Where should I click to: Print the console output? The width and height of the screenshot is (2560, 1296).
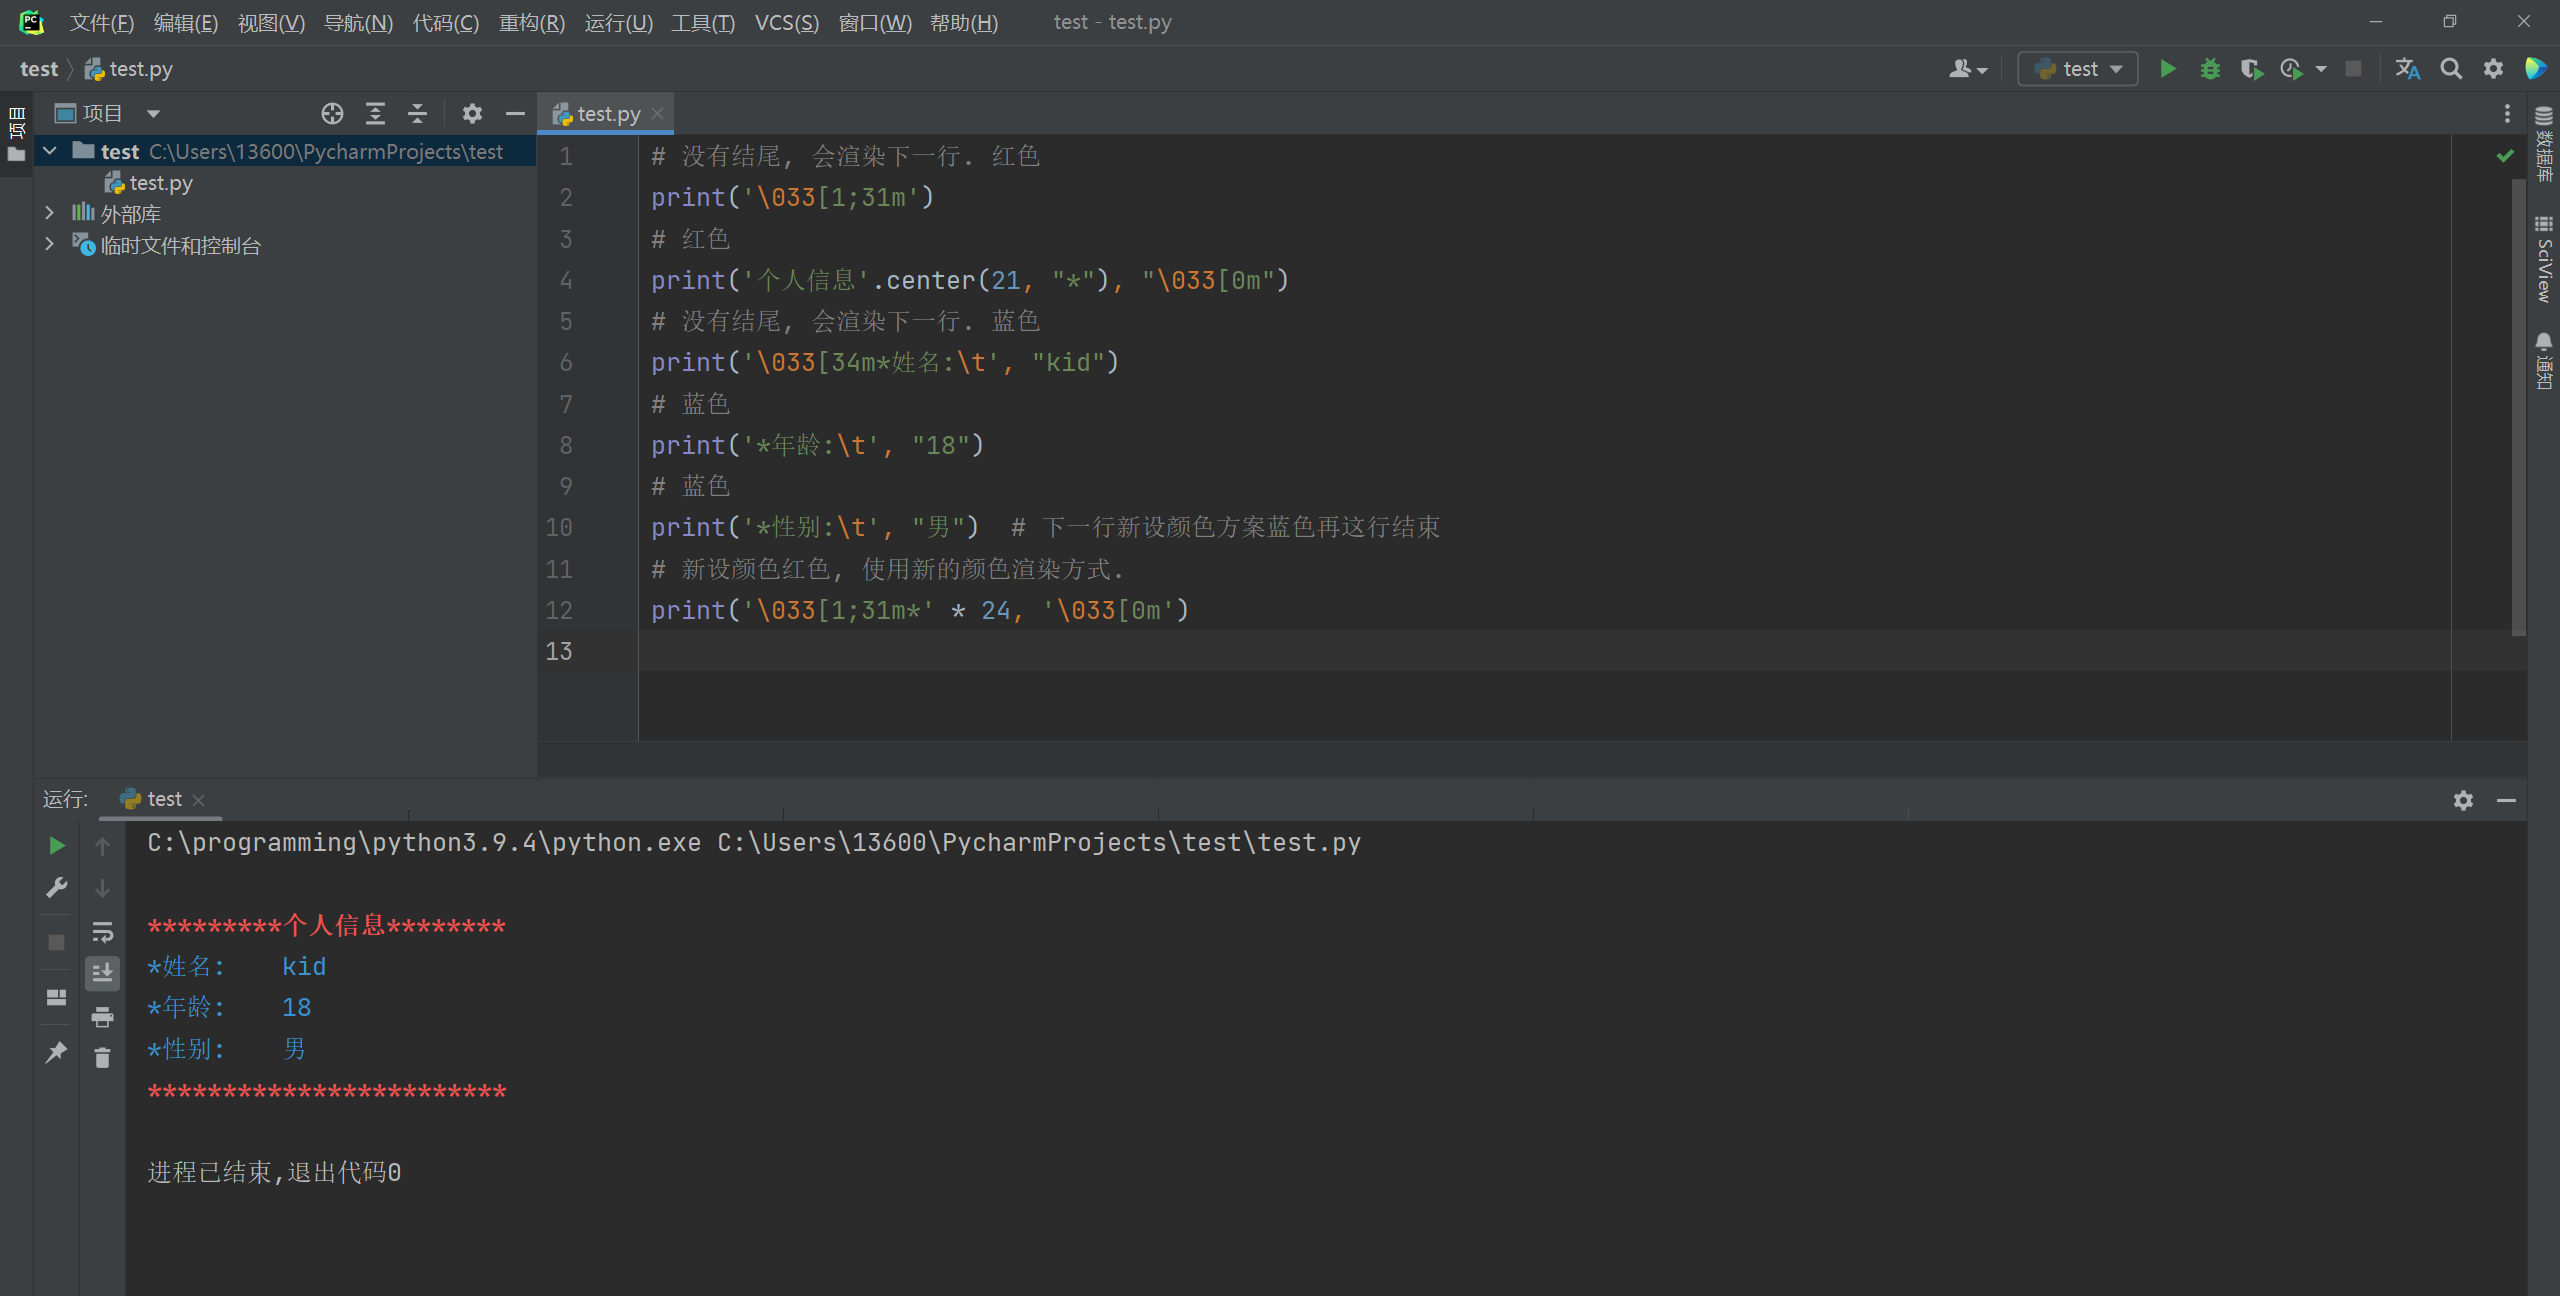point(102,1017)
